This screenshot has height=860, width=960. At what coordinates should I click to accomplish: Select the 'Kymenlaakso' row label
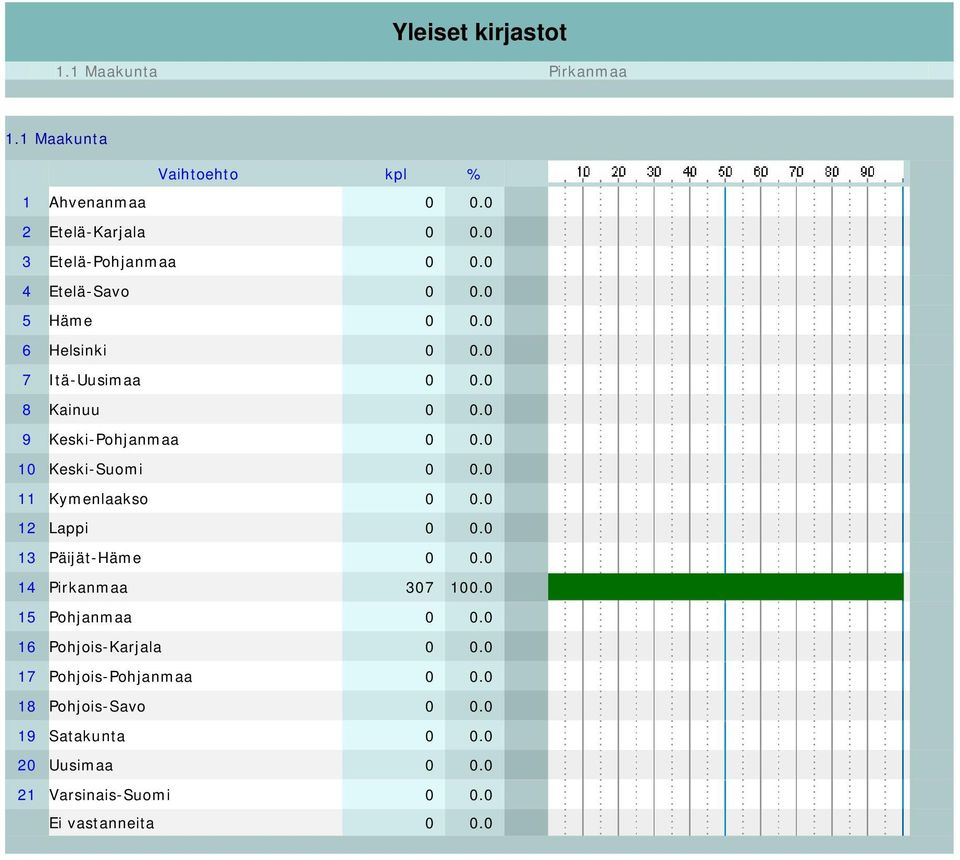(x=98, y=499)
